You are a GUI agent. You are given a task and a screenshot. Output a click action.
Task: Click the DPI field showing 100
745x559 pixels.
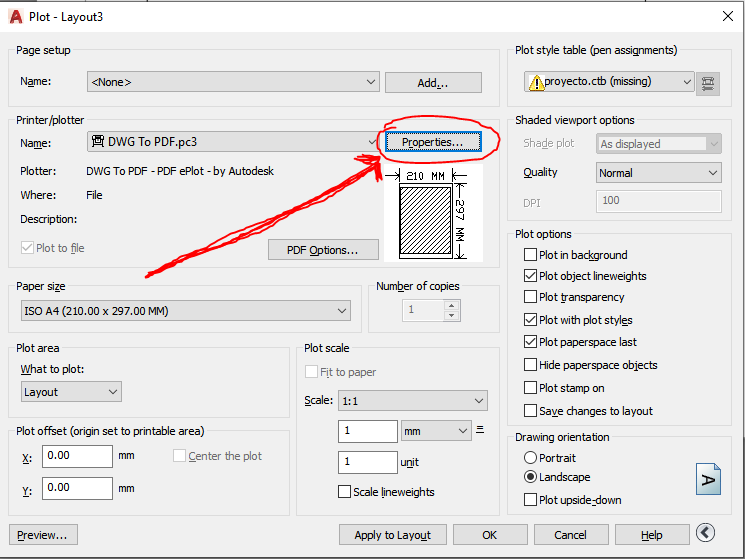pyautogui.click(x=659, y=201)
